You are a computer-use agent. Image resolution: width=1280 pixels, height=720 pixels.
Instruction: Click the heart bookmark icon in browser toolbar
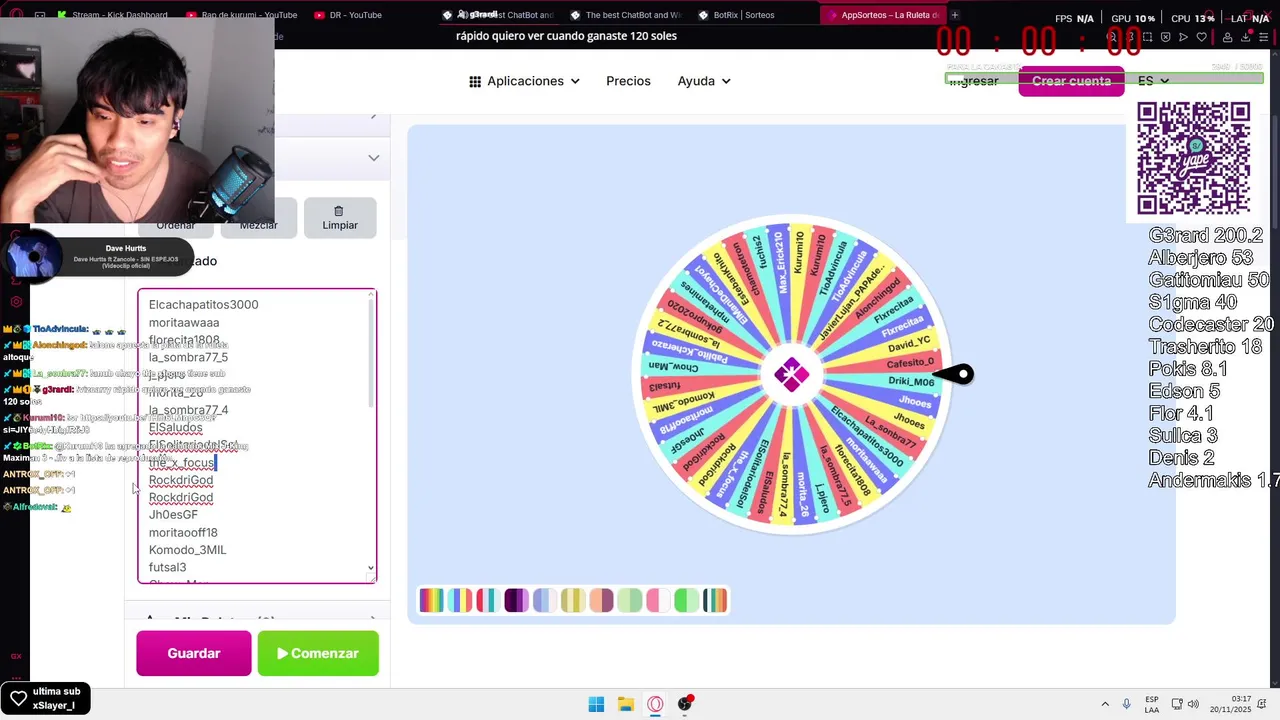(1201, 37)
